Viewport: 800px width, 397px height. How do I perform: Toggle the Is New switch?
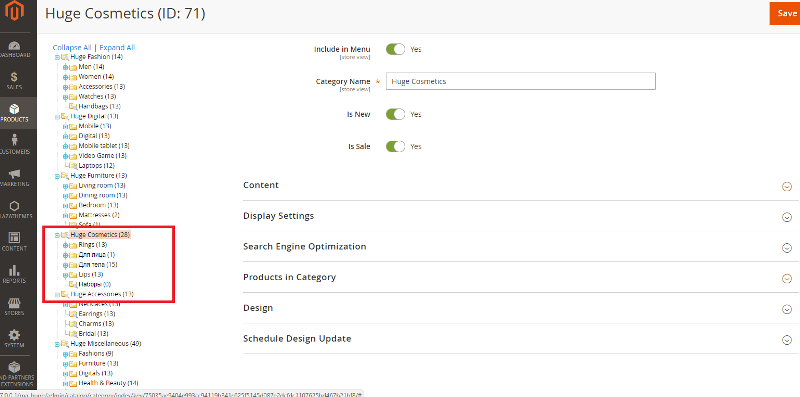[395, 114]
